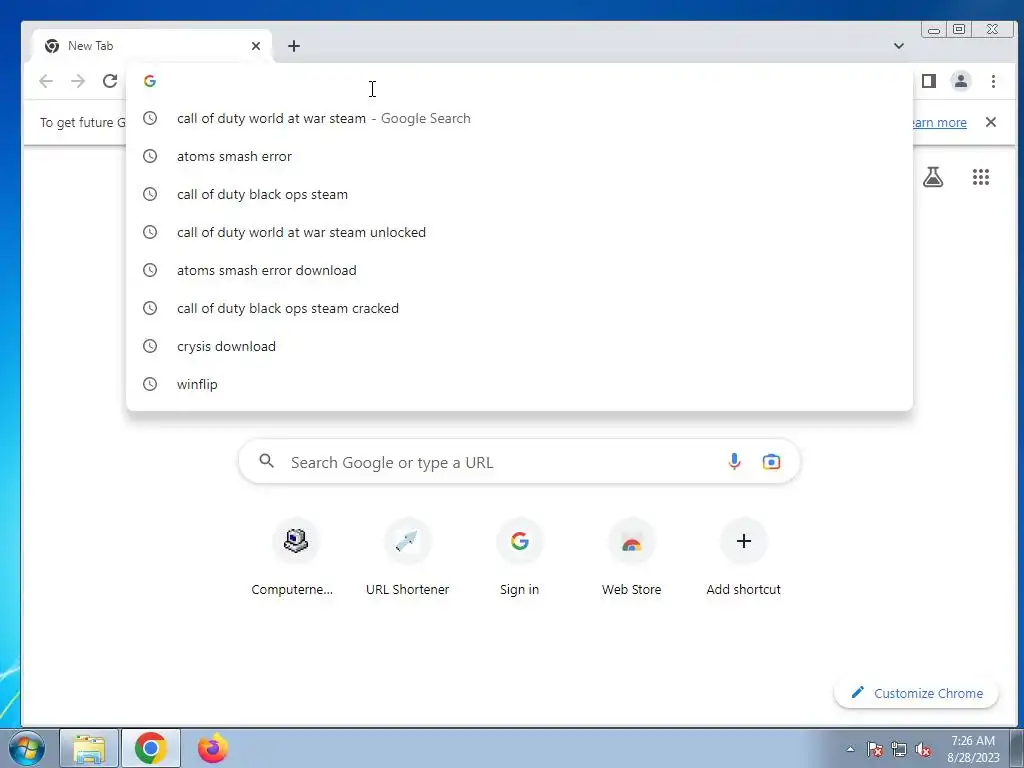The image size is (1024, 768).
Task: Pick 'call of duty world at war steam unlocked'
Action: (519, 232)
